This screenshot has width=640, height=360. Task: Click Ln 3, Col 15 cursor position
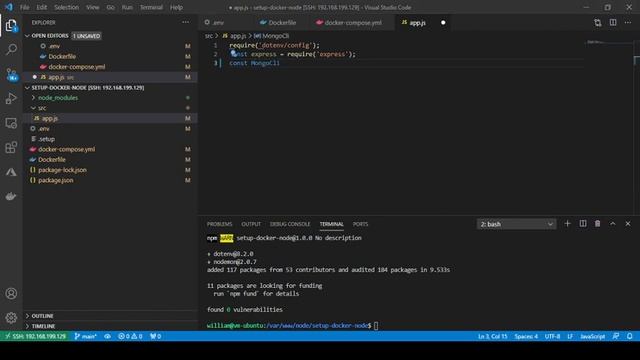pos(492,336)
